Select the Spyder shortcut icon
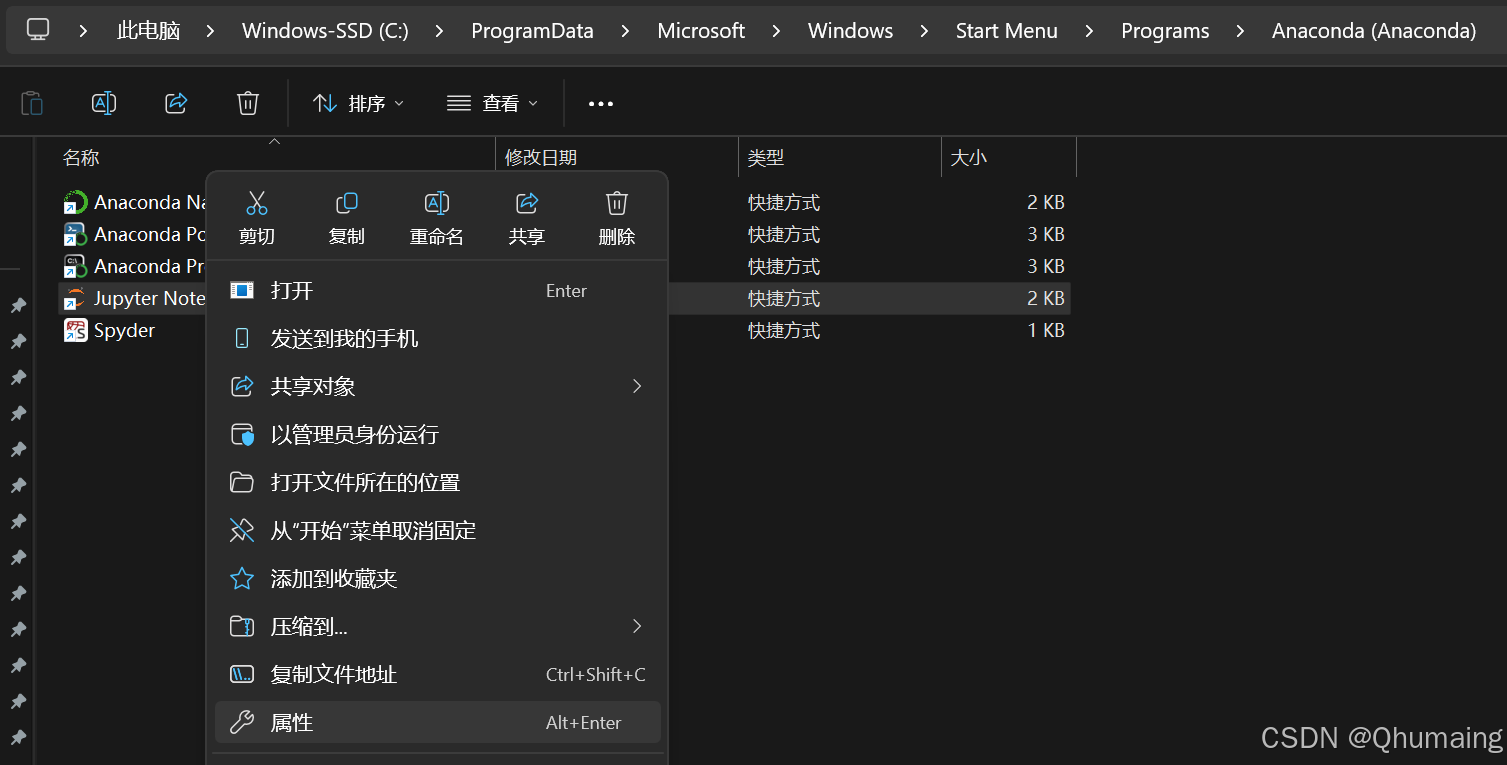This screenshot has width=1507, height=765. coord(76,330)
